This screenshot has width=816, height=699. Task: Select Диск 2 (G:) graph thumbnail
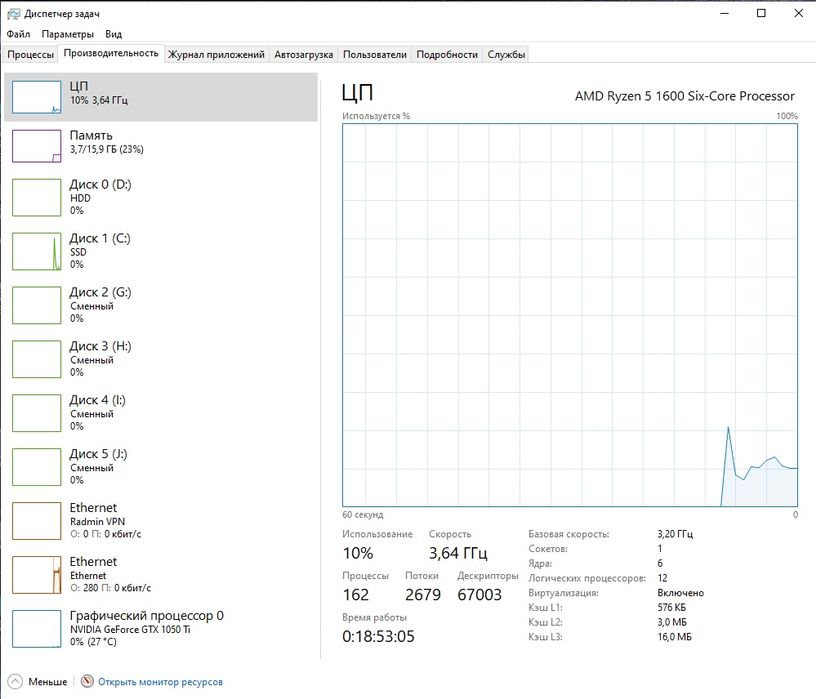(x=36, y=305)
